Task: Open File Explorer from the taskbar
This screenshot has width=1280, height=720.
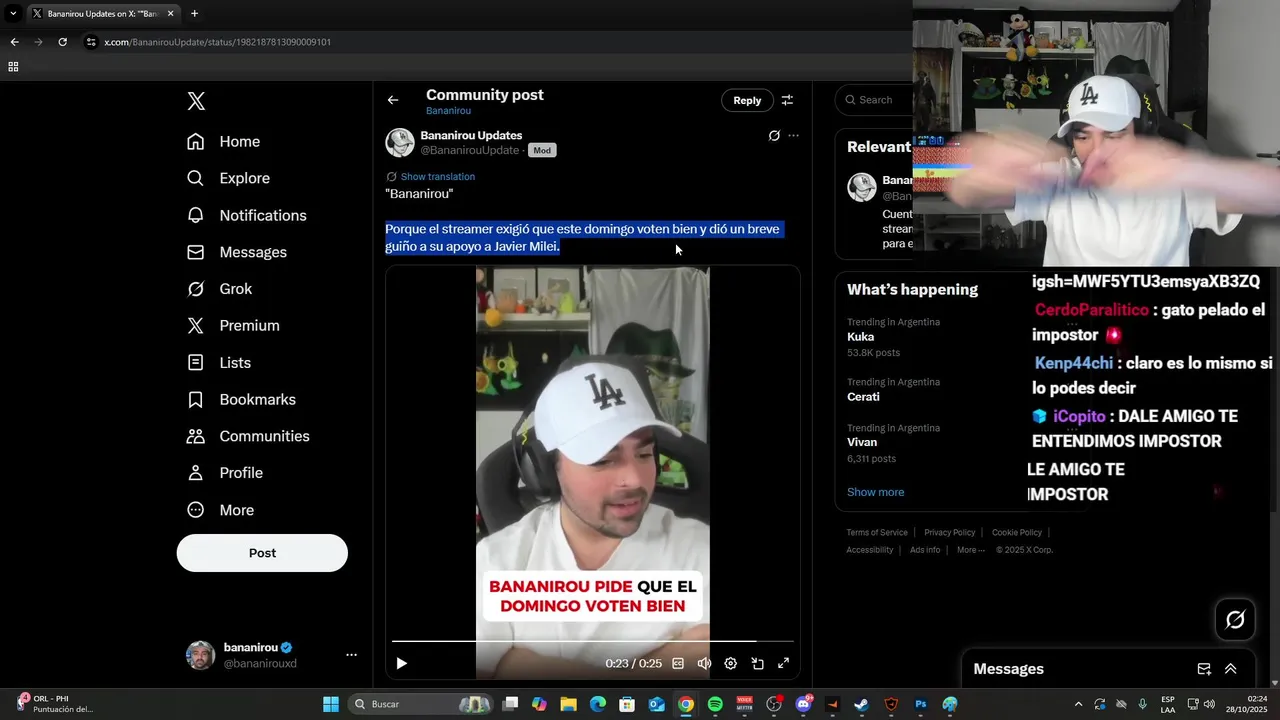Action: [x=568, y=704]
